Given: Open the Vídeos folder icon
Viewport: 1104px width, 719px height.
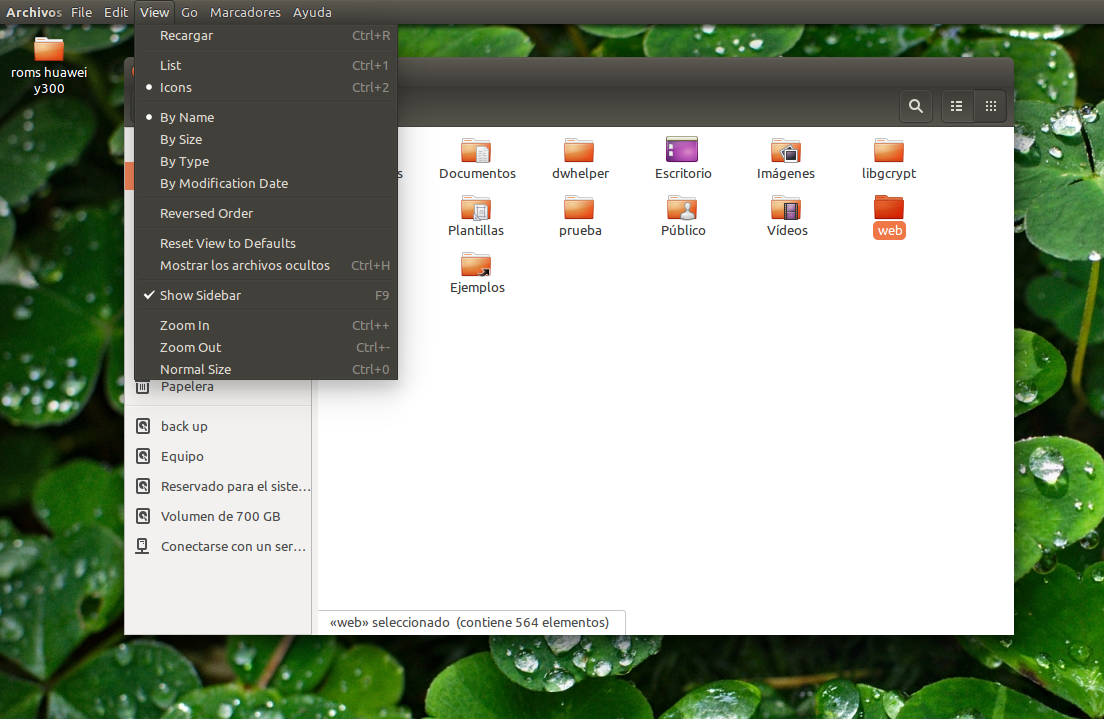Looking at the screenshot, I should pyautogui.click(x=786, y=209).
